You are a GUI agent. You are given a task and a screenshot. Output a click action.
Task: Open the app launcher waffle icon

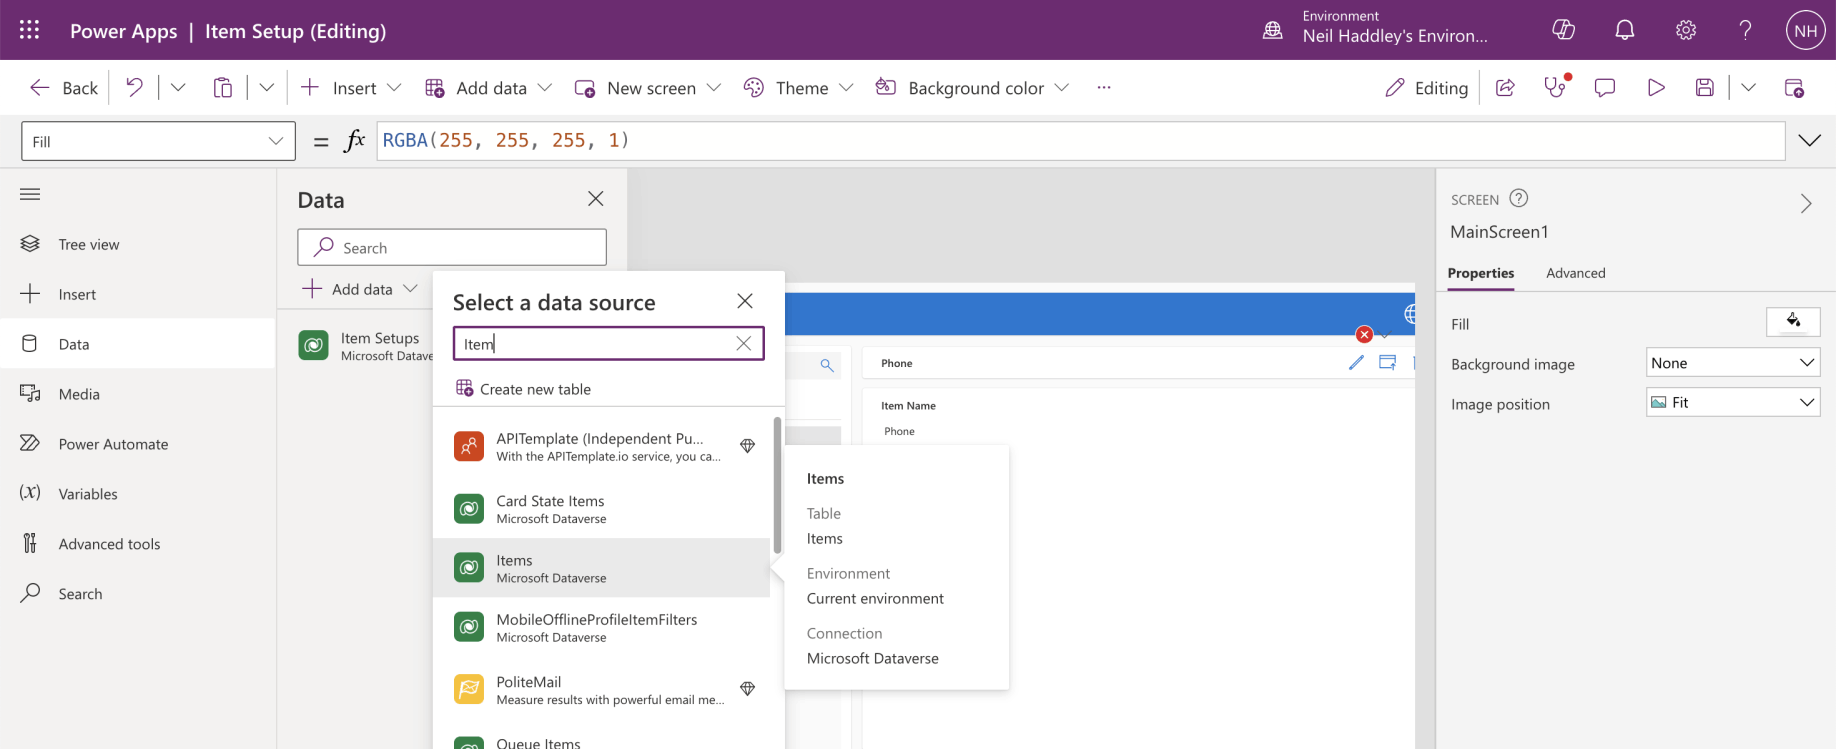tap(29, 30)
